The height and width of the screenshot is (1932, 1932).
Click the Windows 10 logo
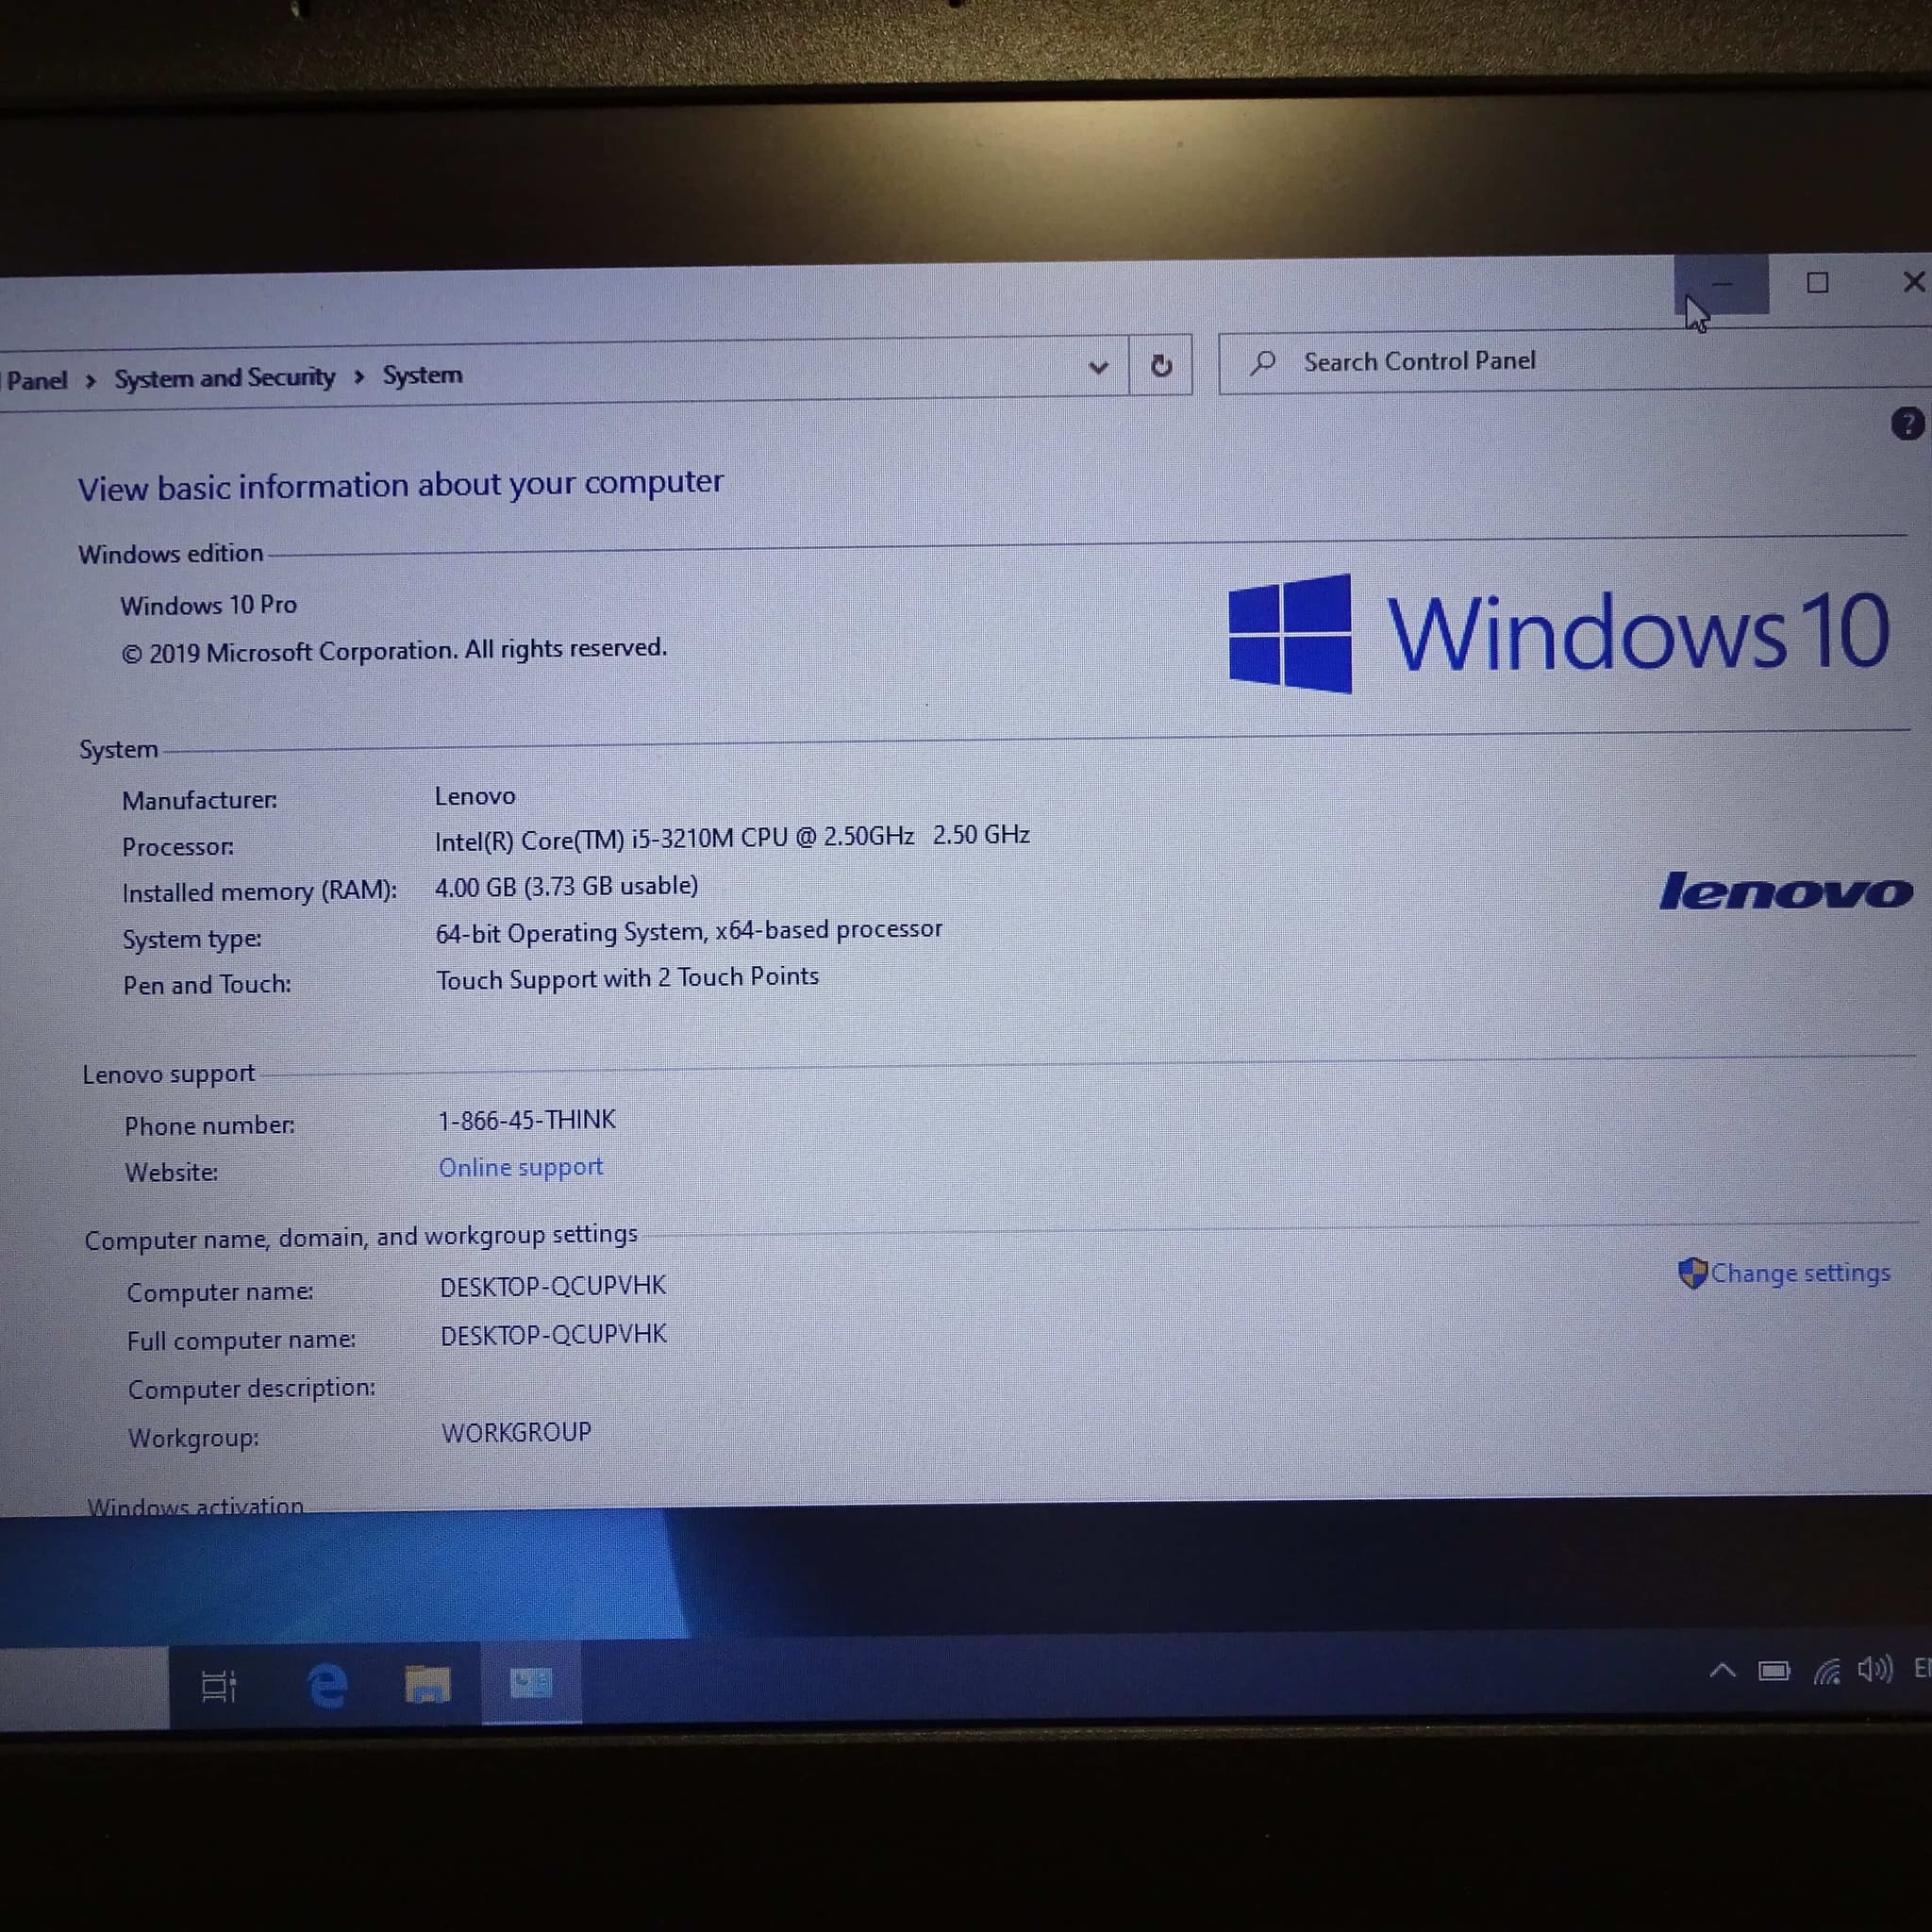click(1558, 633)
